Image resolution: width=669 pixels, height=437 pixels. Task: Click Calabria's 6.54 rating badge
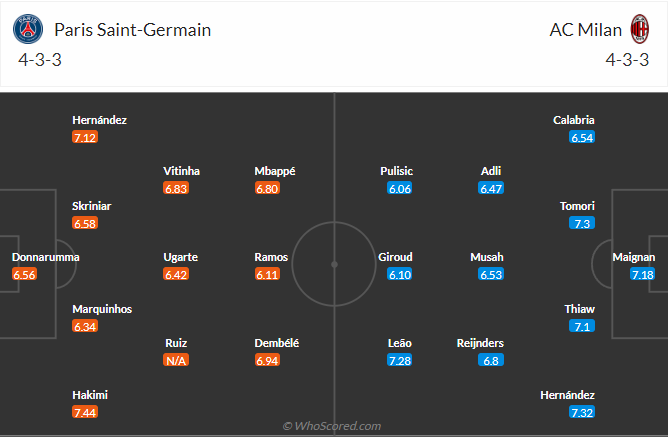tap(582, 137)
